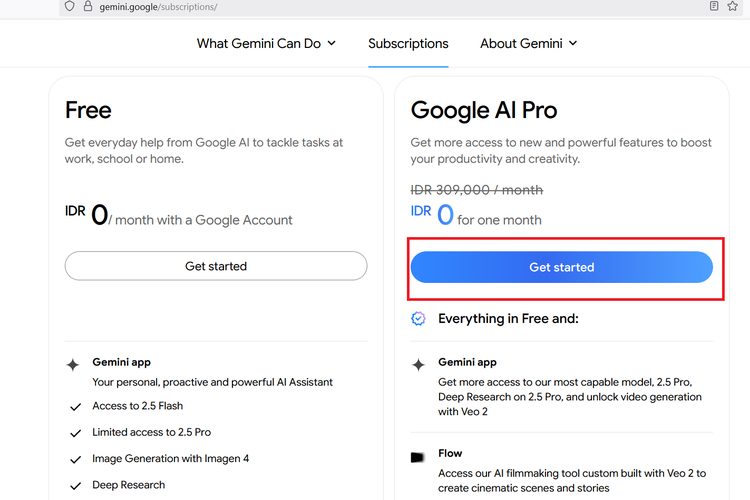
Task: Click the padlock site security icon
Action: click(x=88, y=6)
